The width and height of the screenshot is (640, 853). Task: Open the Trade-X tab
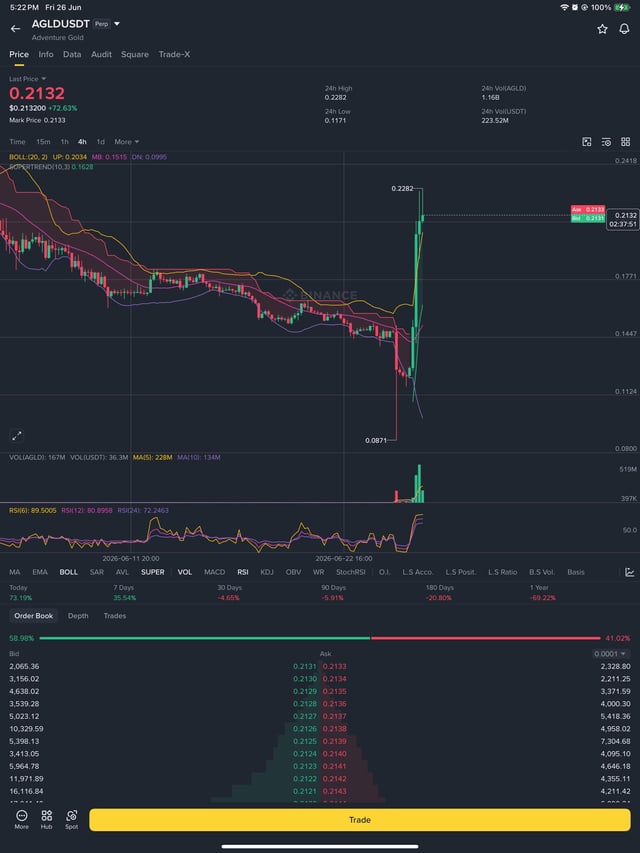(x=174, y=54)
